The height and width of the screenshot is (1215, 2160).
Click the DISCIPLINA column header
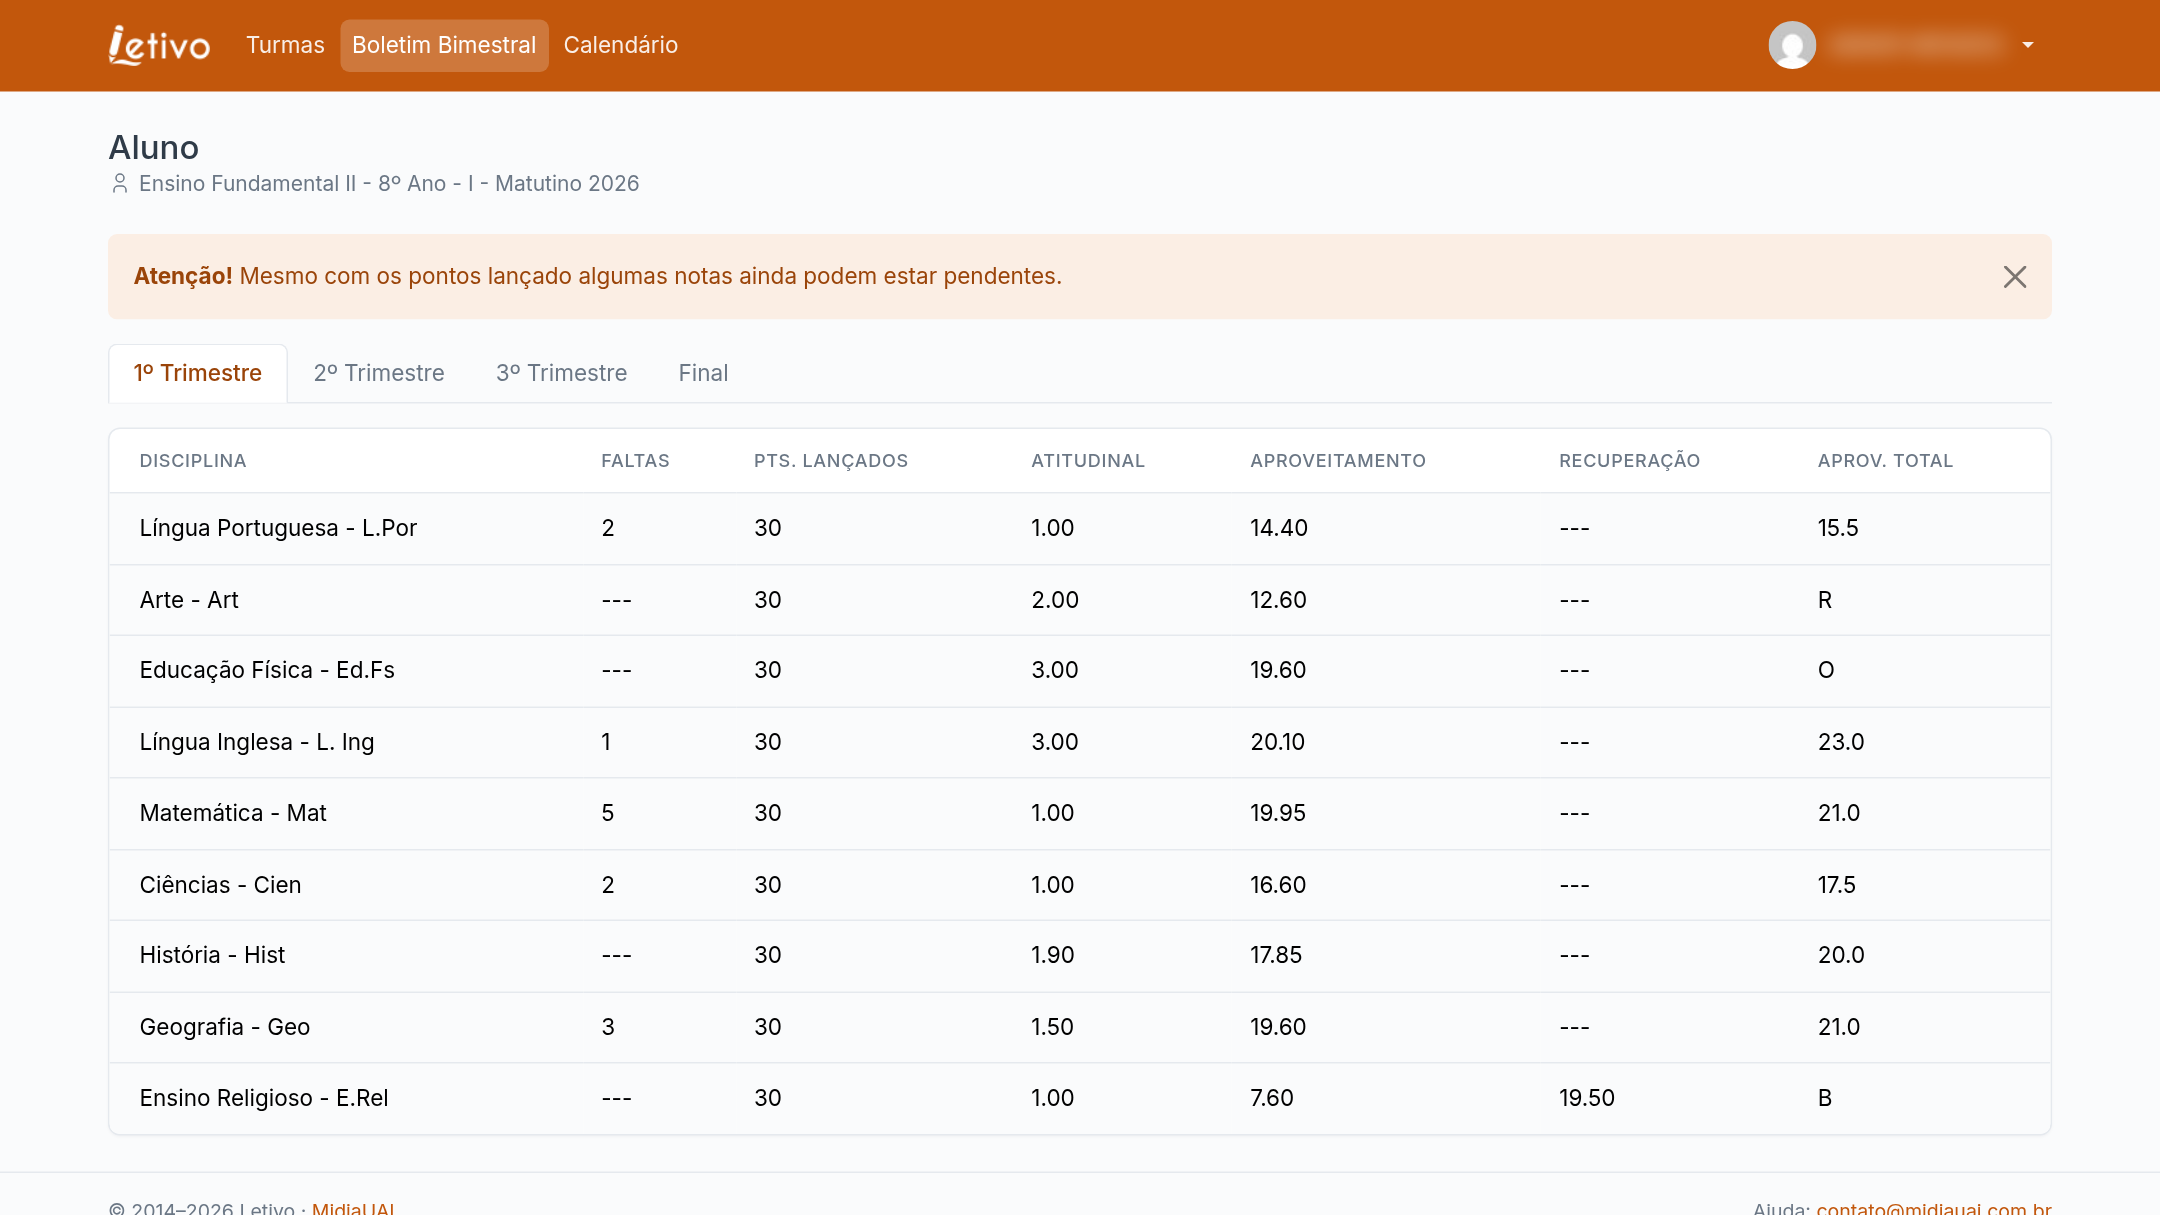193,461
